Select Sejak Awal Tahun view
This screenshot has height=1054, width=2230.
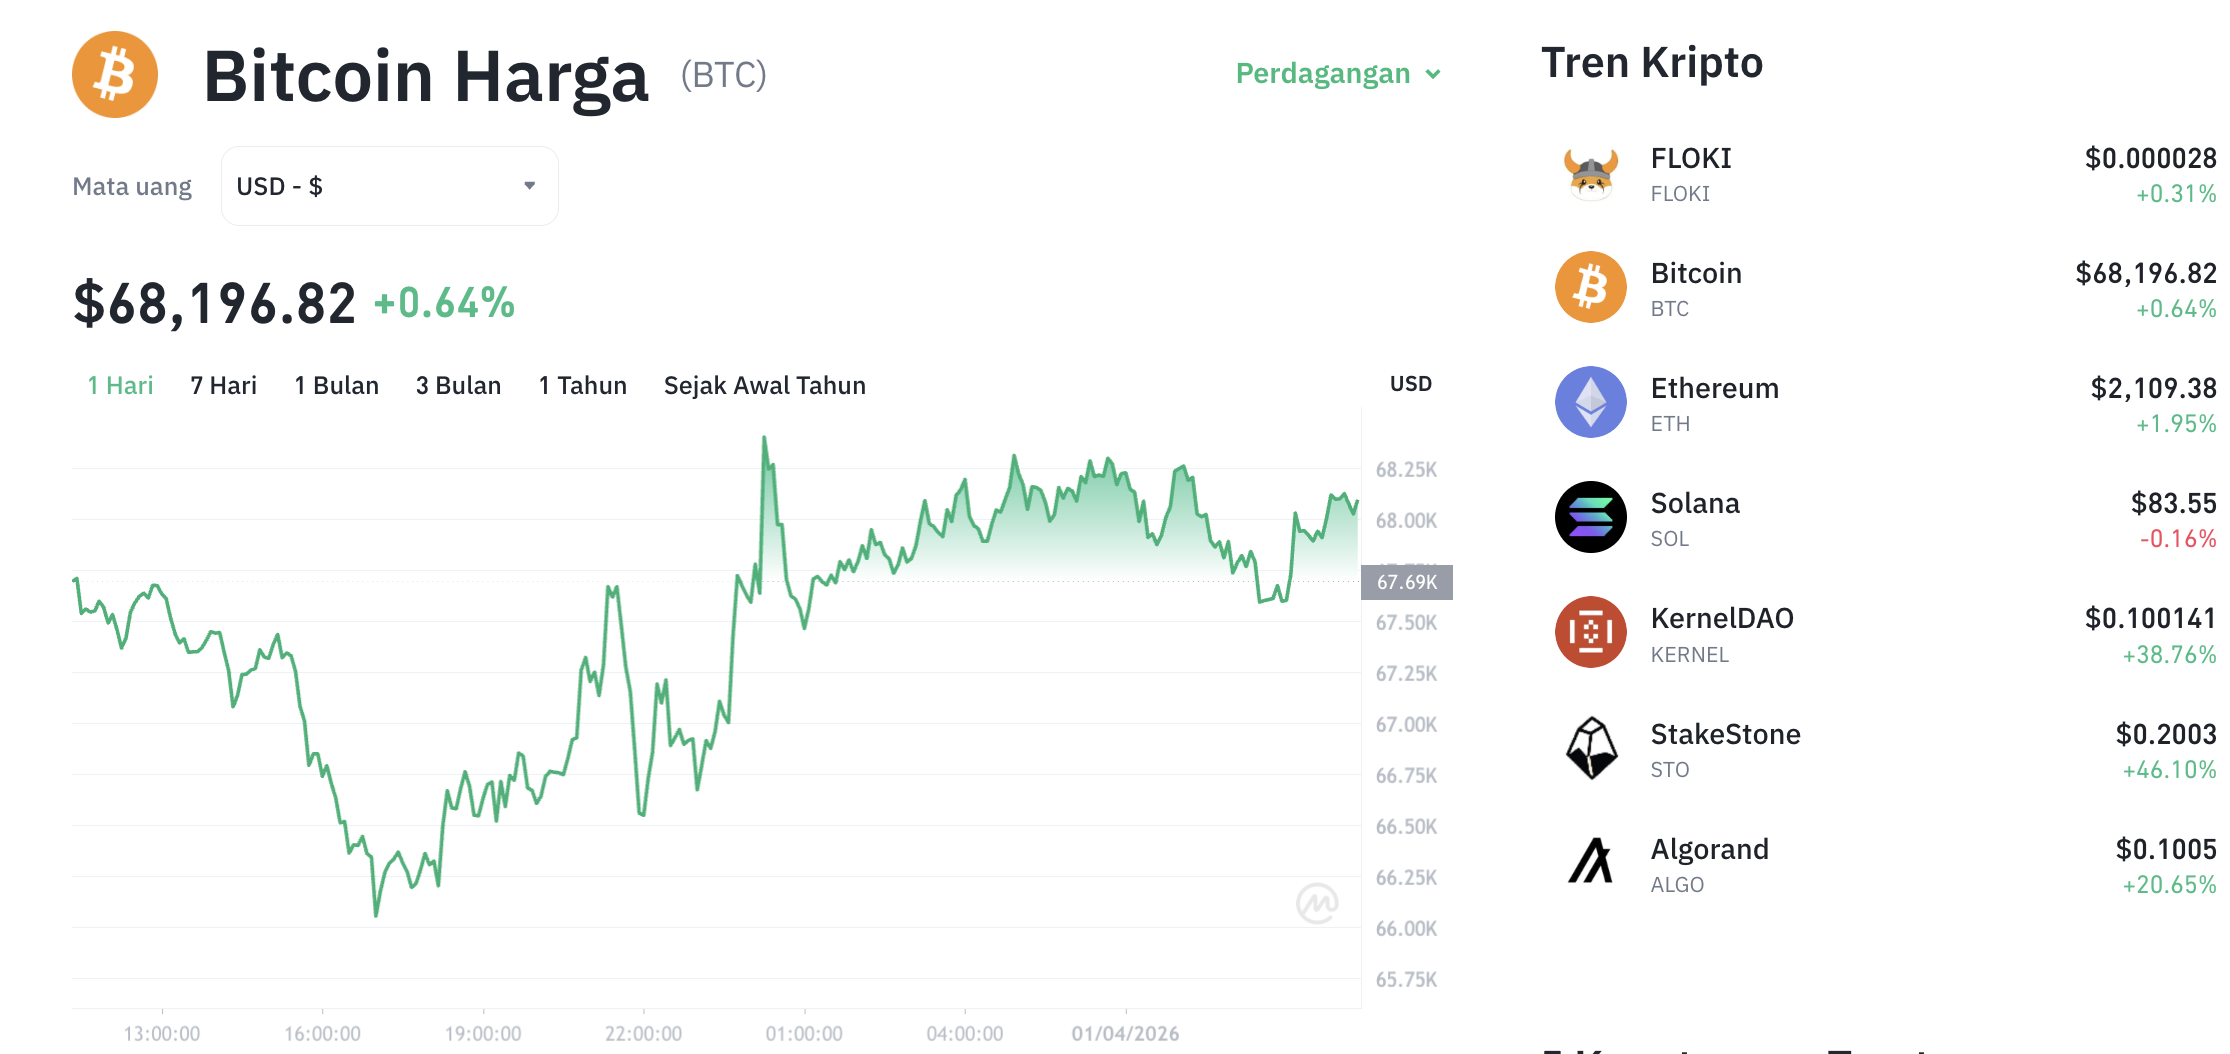(x=765, y=385)
